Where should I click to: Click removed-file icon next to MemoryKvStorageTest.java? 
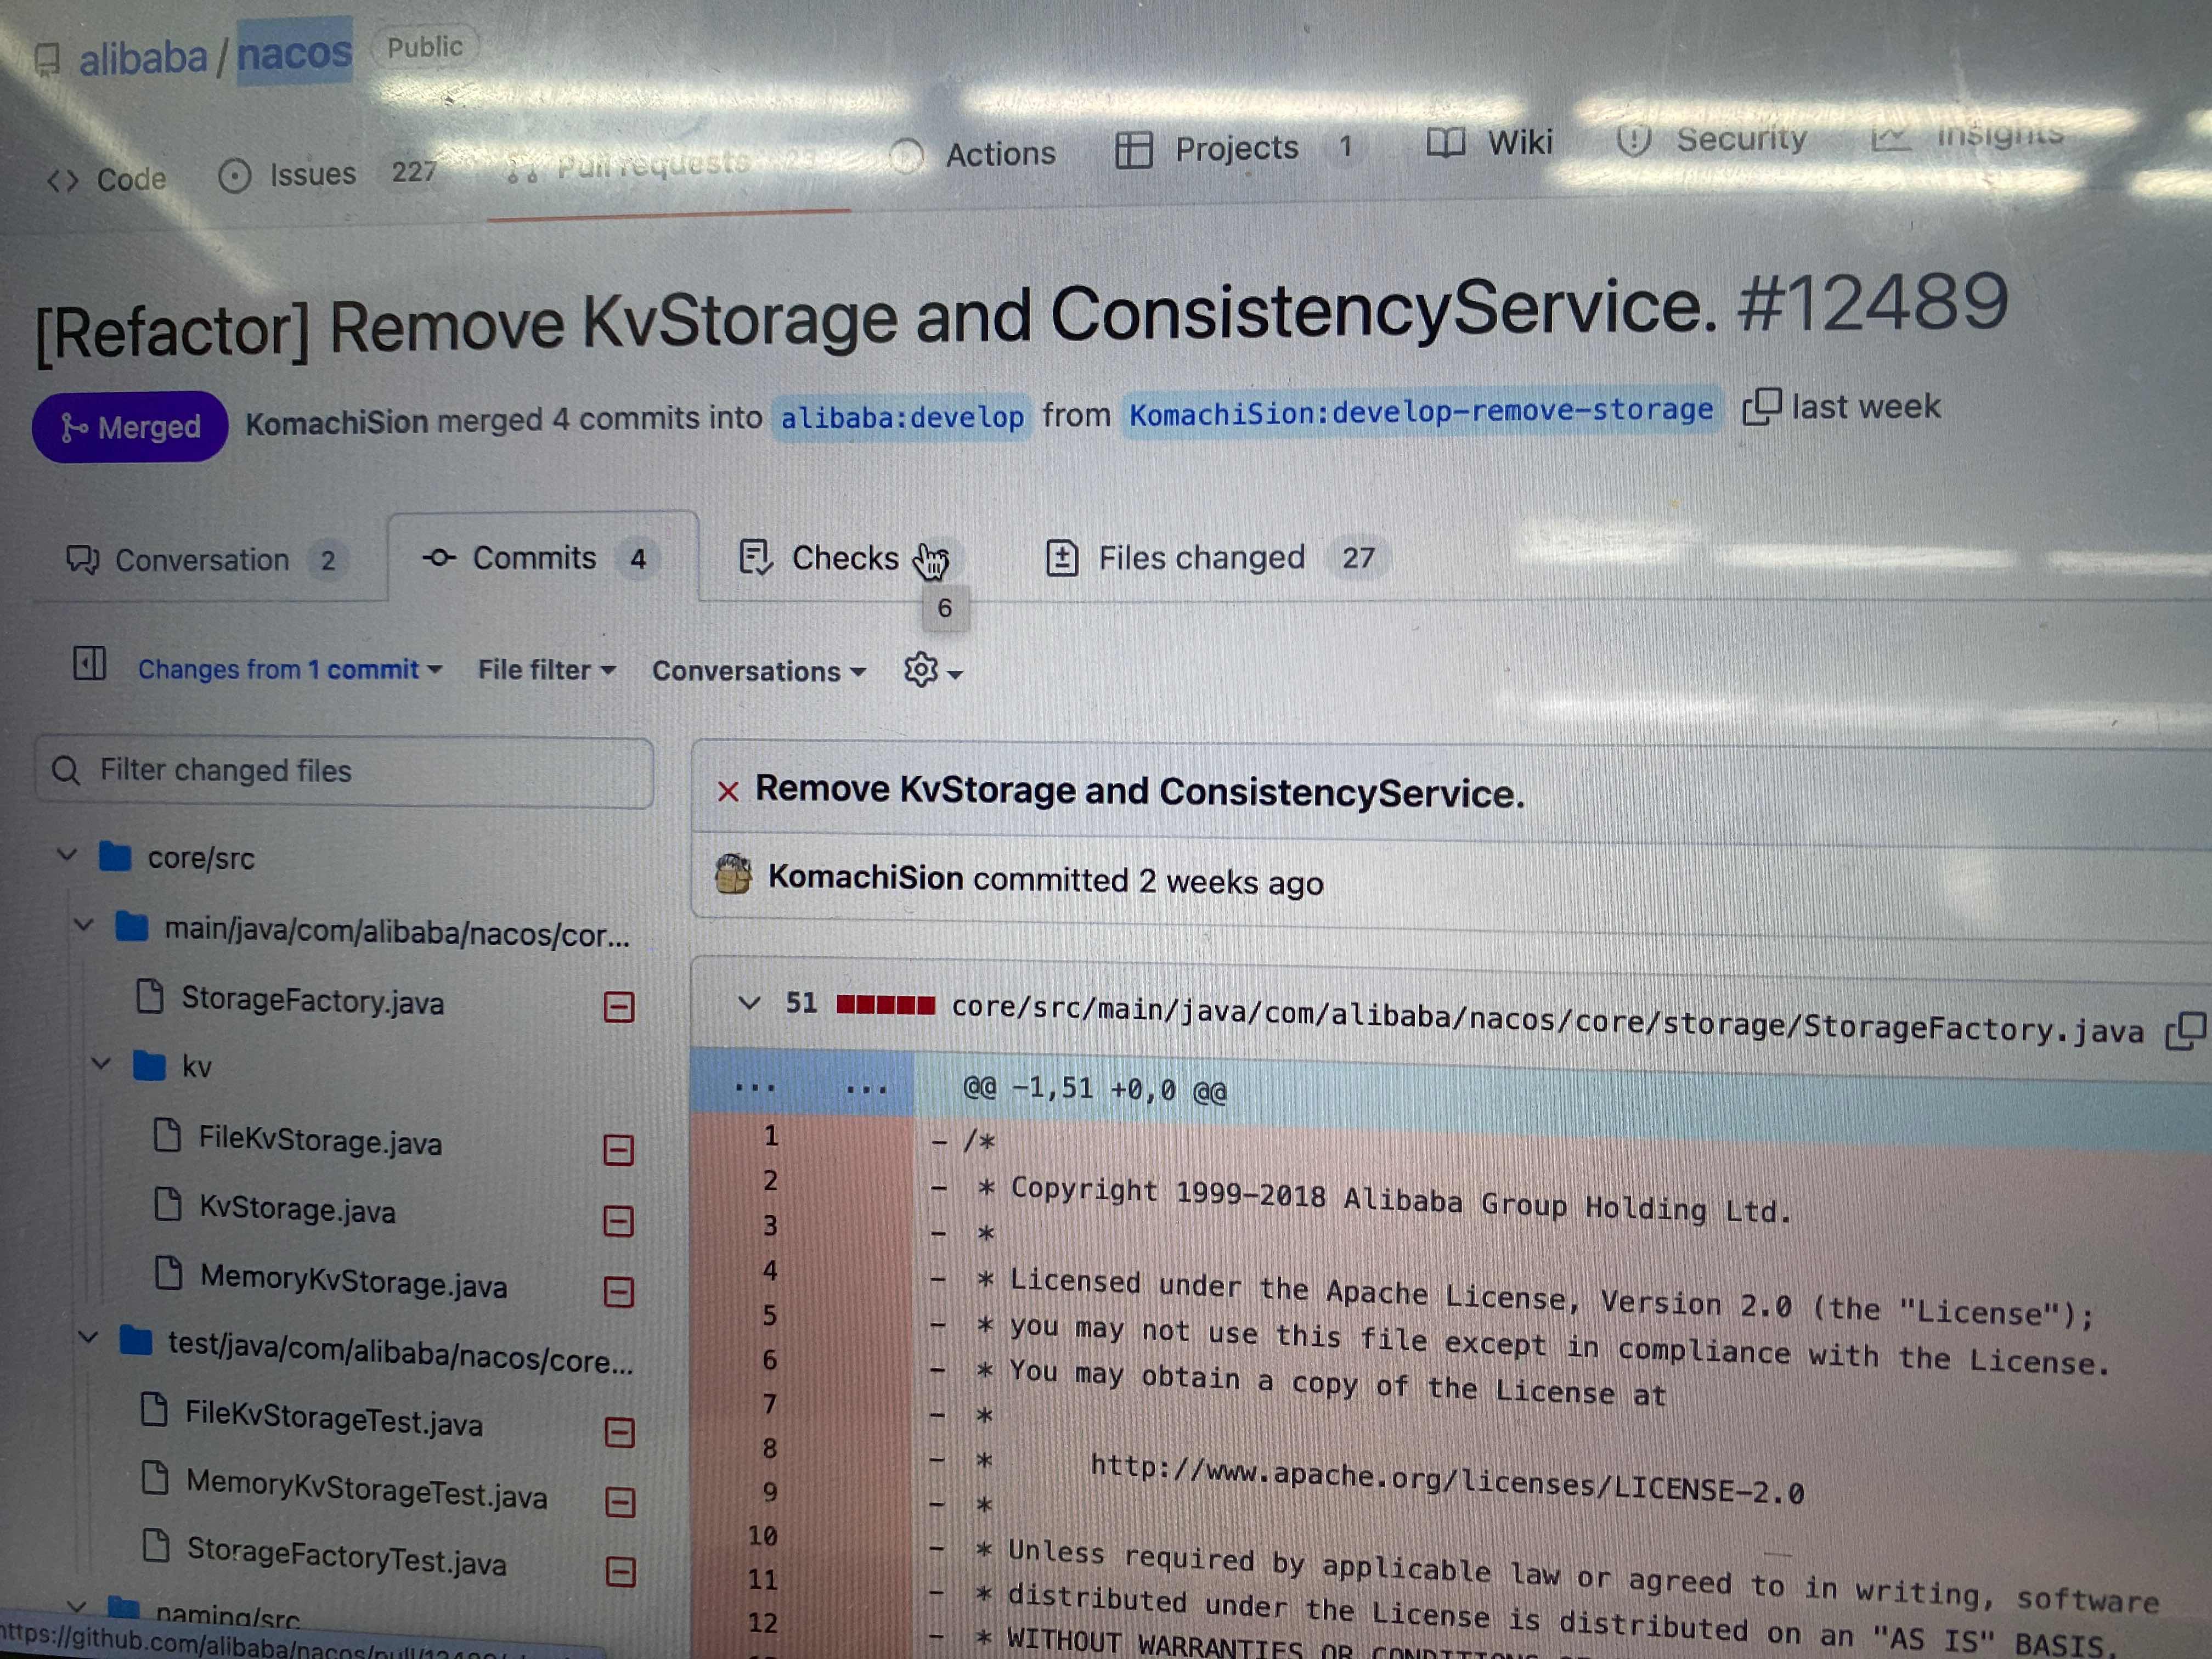pyautogui.click(x=621, y=1502)
